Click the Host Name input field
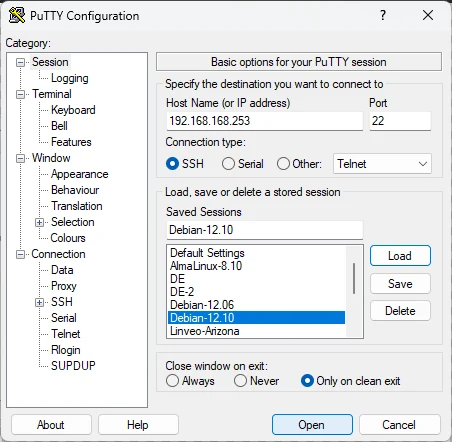 265,121
